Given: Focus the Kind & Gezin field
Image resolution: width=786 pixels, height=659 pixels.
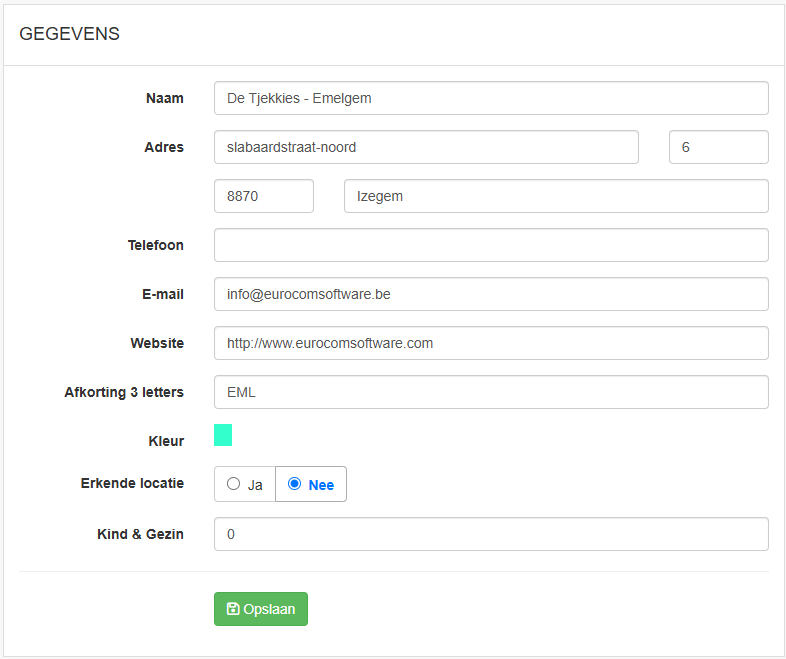Looking at the screenshot, I should [491, 534].
